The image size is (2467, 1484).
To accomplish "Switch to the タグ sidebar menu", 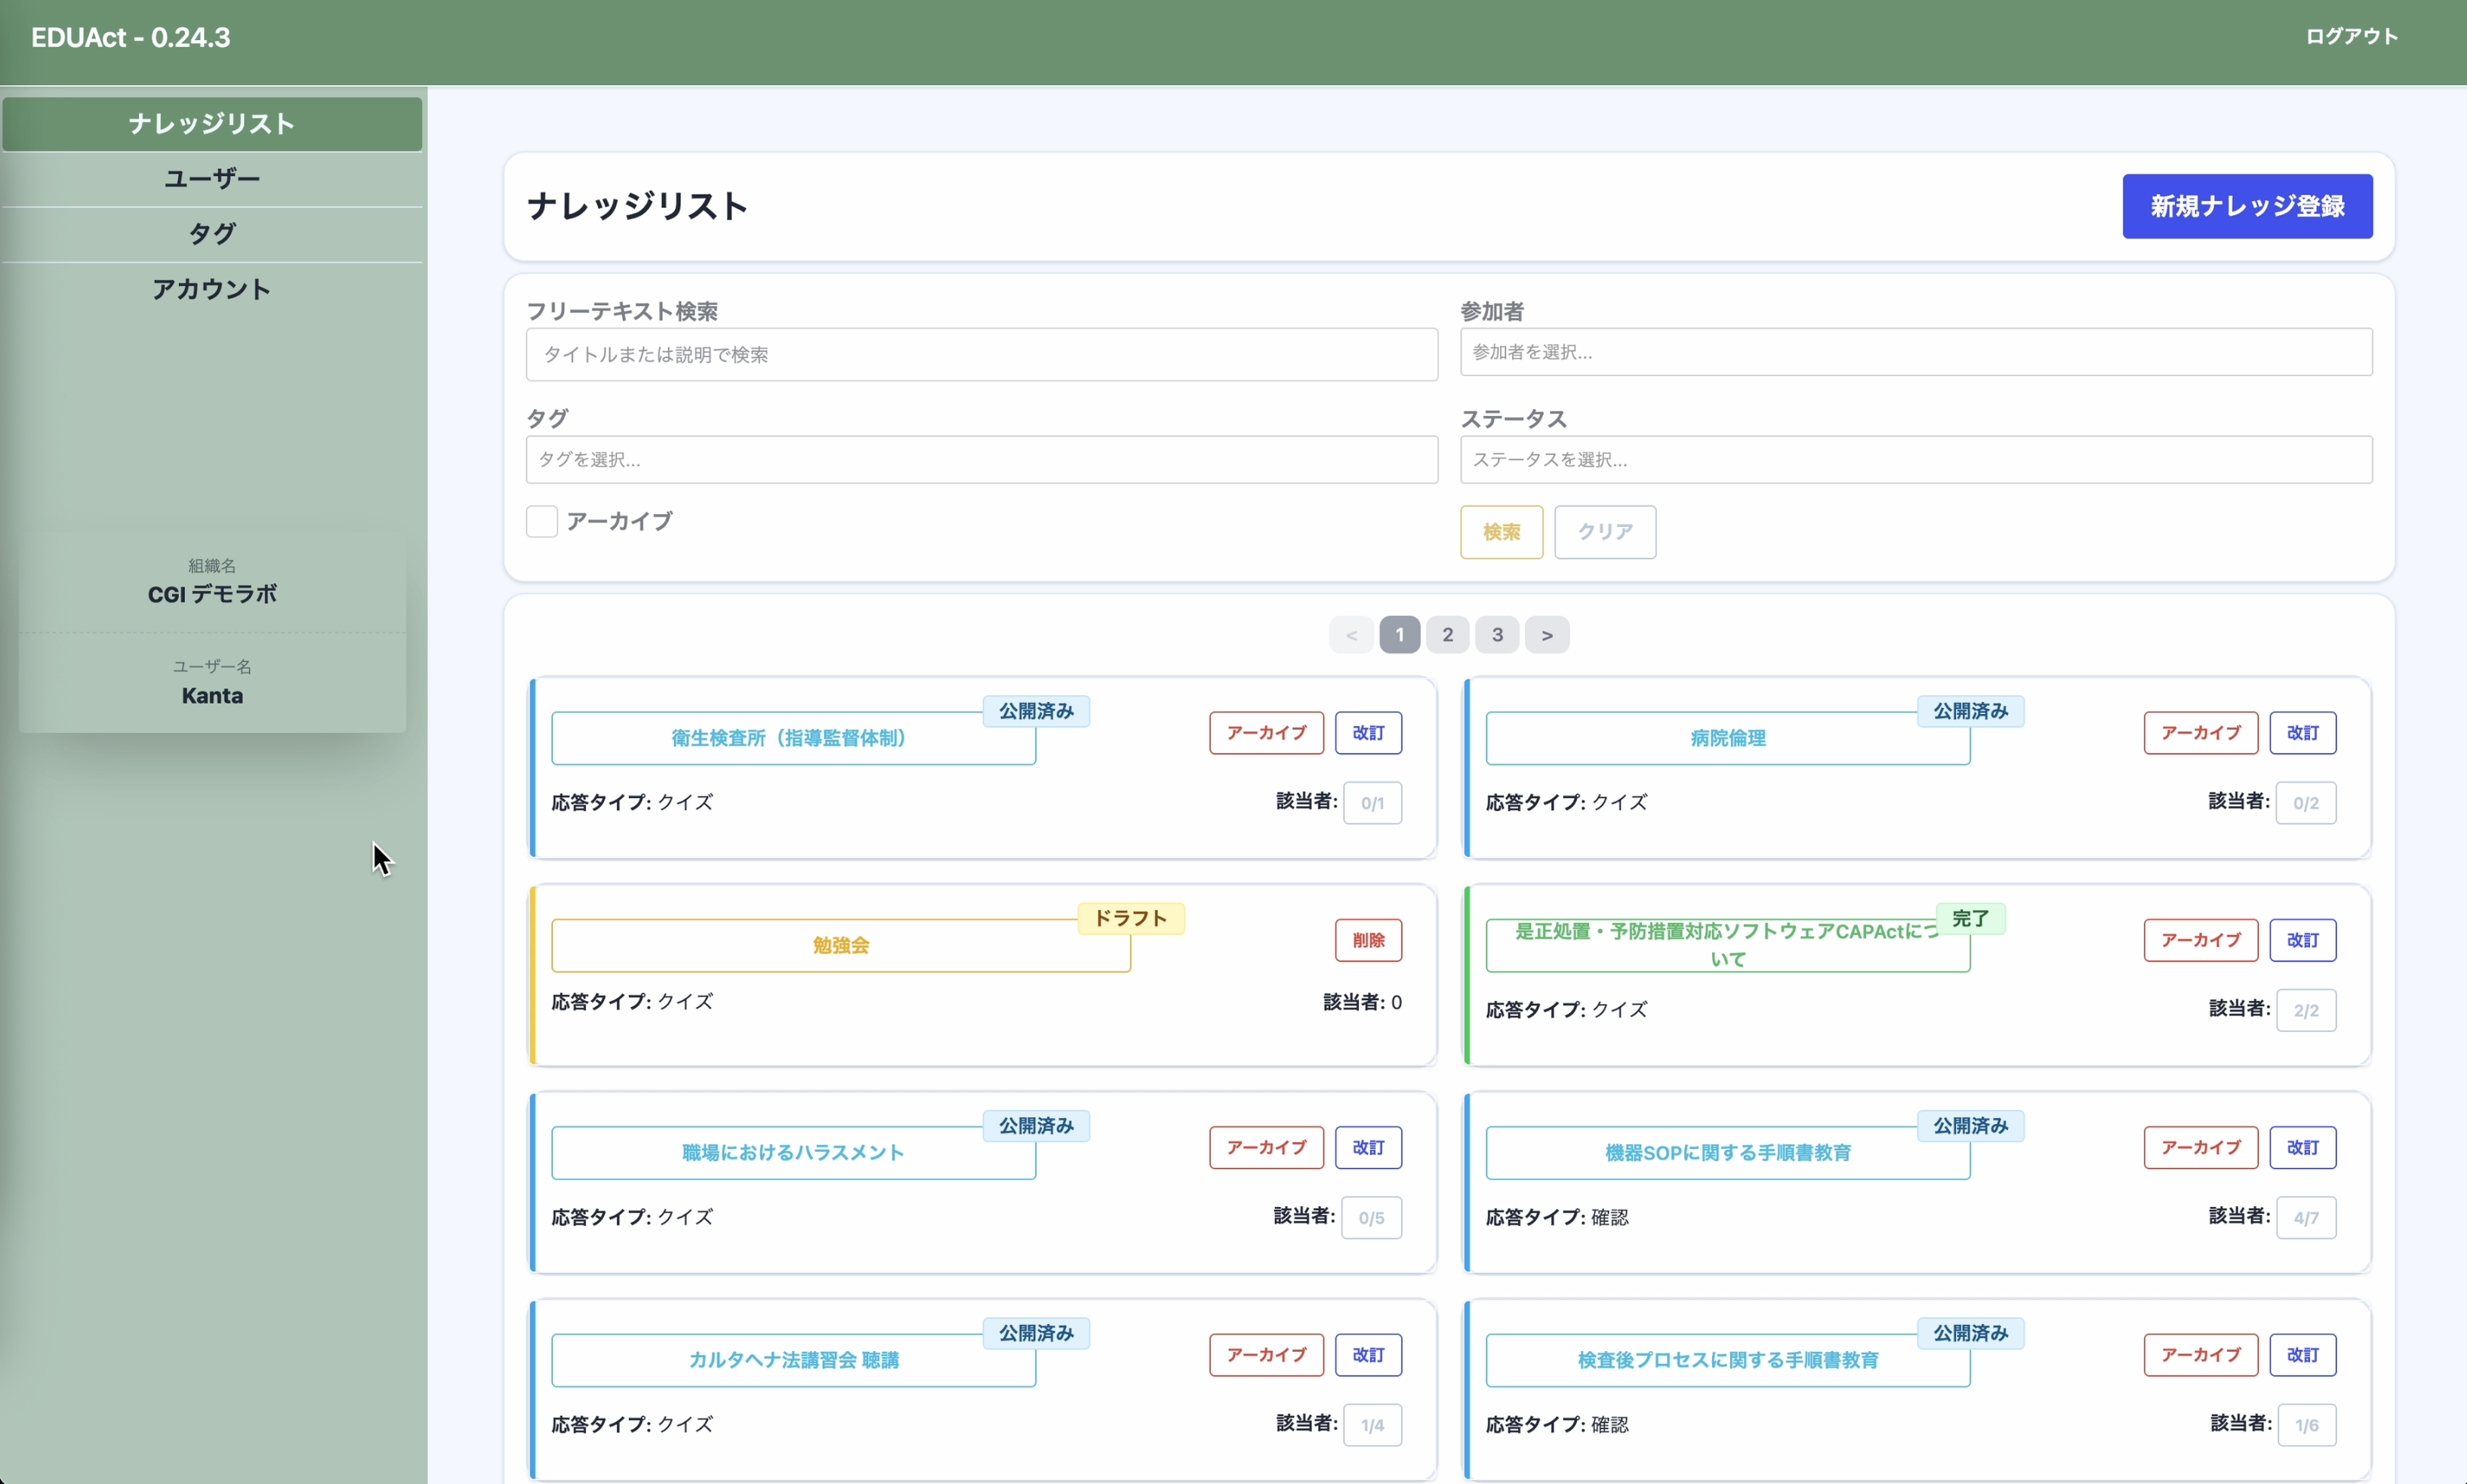I will 212,234.
